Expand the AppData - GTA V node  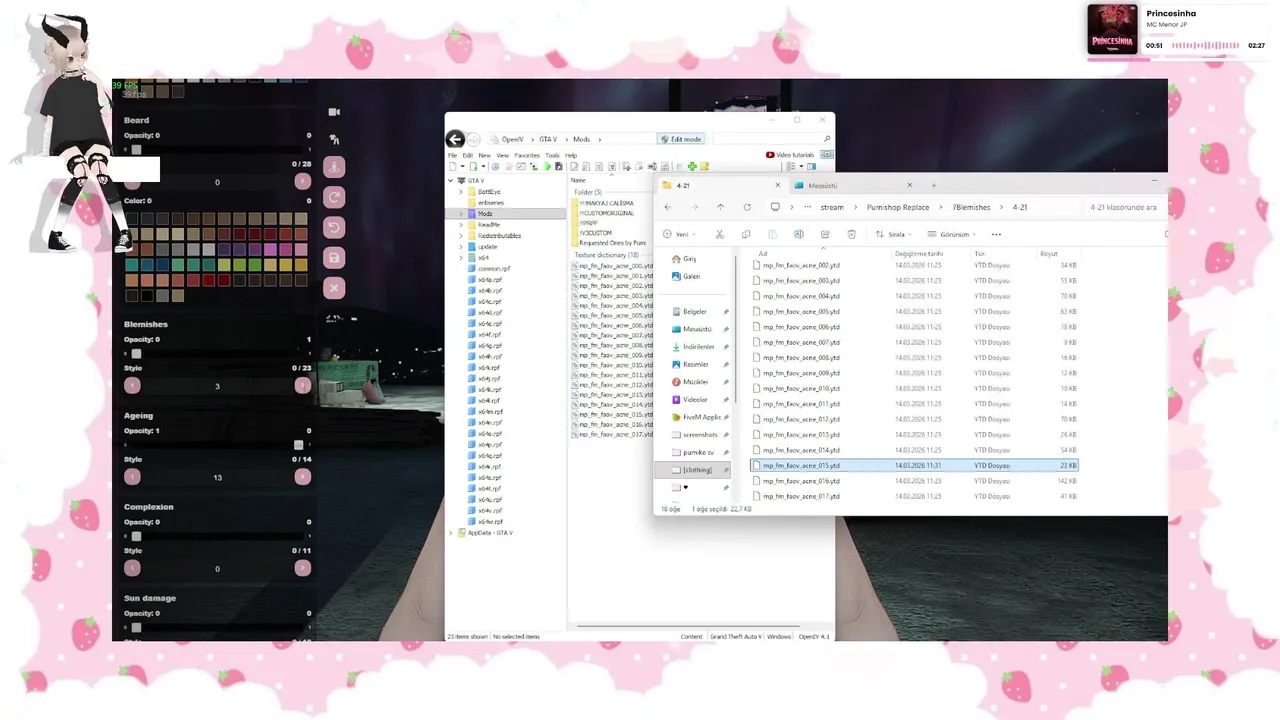pyautogui.click(x=450, y=533)
